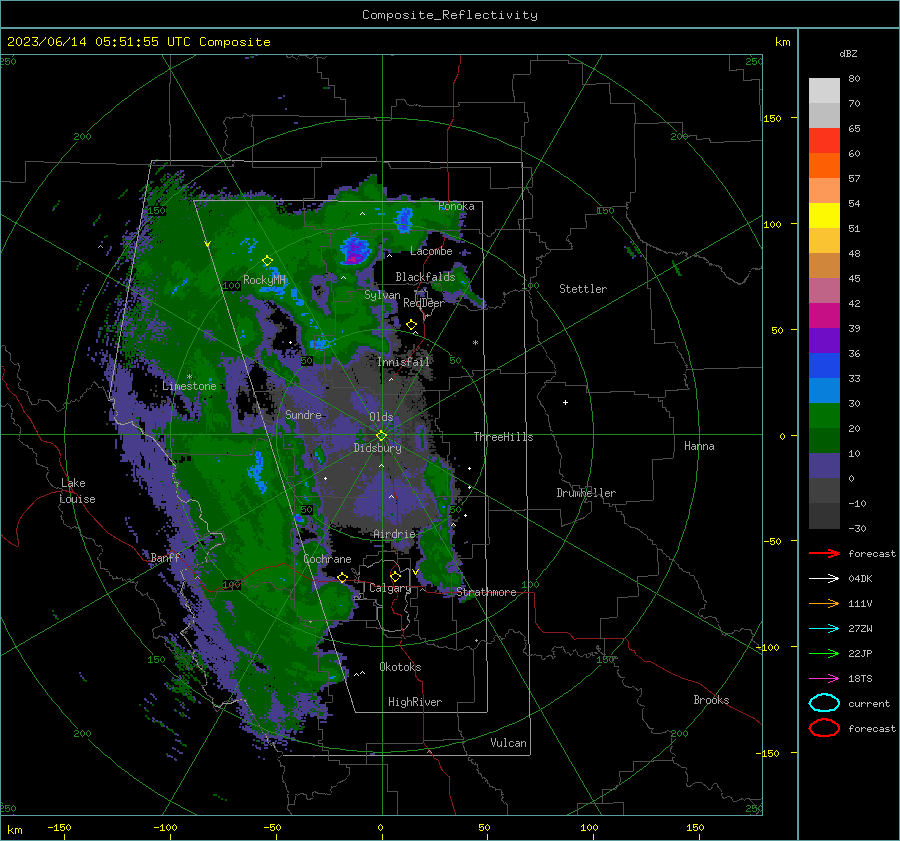Click the Lake Louise label
Viewport: 900px width, 841px height.
[x=77, y=491]
